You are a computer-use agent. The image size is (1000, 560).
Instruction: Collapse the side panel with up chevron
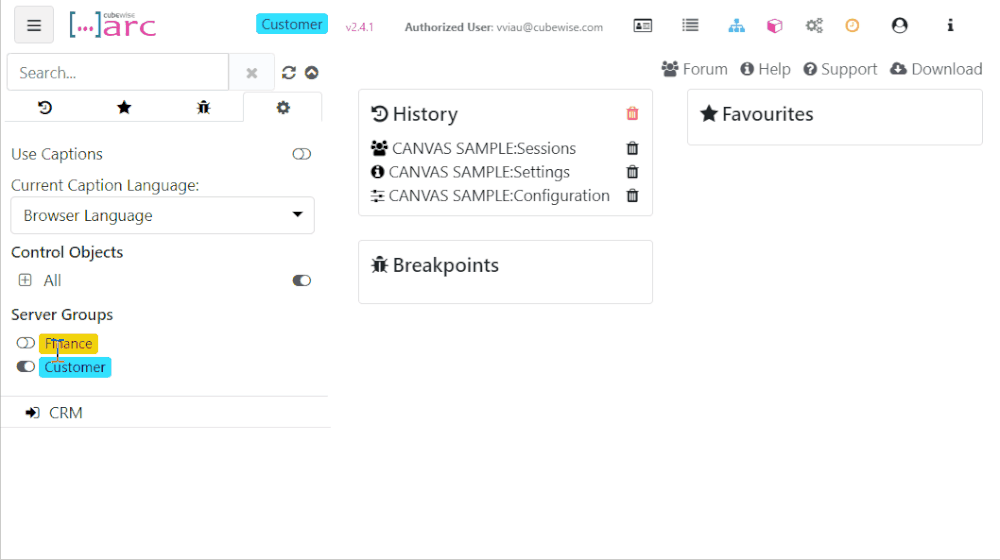(312, 73)
